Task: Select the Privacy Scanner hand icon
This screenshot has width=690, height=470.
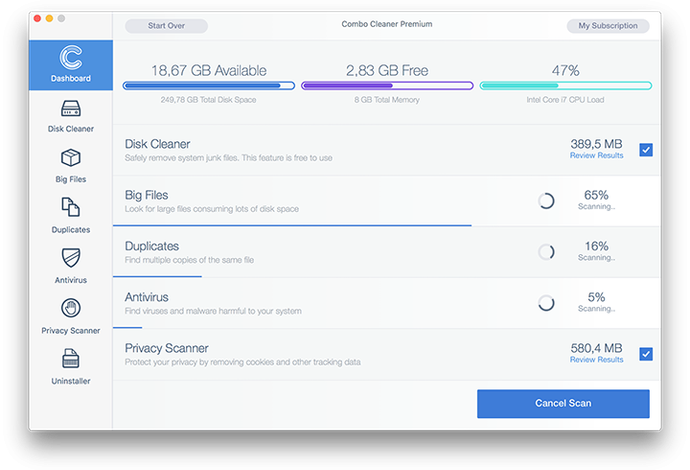Action: pos(71,308)
